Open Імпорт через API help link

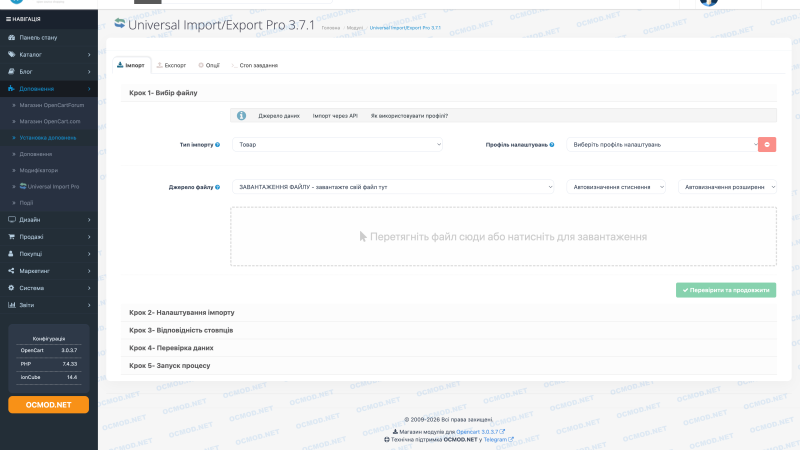[335, 116]
